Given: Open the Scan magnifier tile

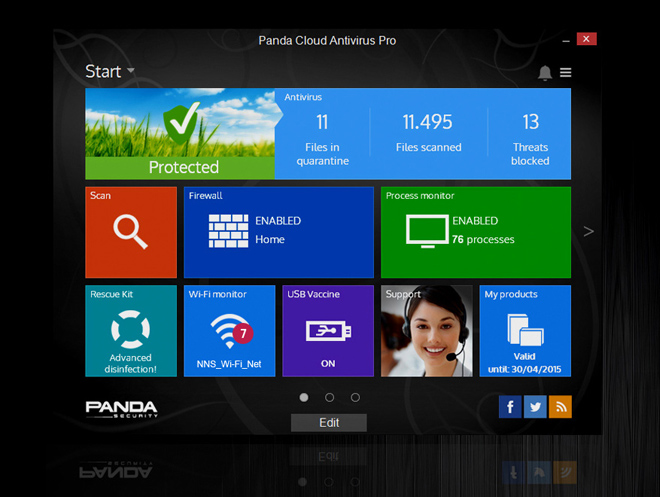Looking at the screenshot, I should 130,232.
